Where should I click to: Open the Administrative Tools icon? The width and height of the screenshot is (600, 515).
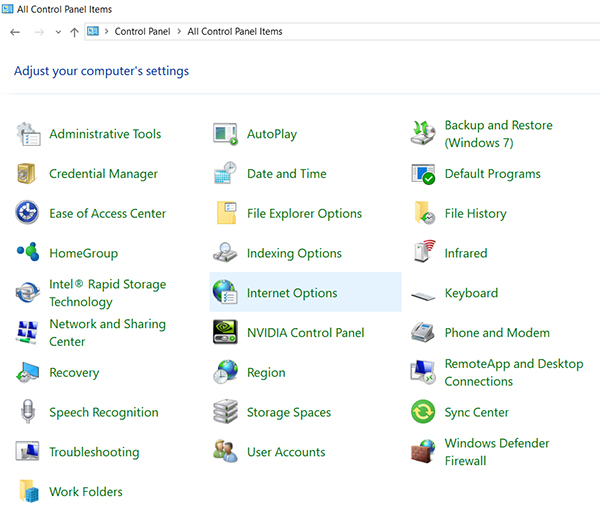click(x=28, y=134)
